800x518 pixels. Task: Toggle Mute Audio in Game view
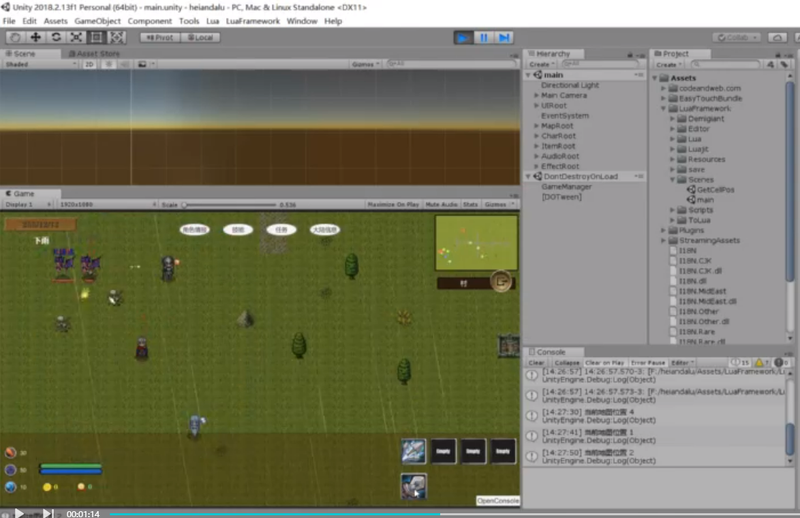click(441, 204)
